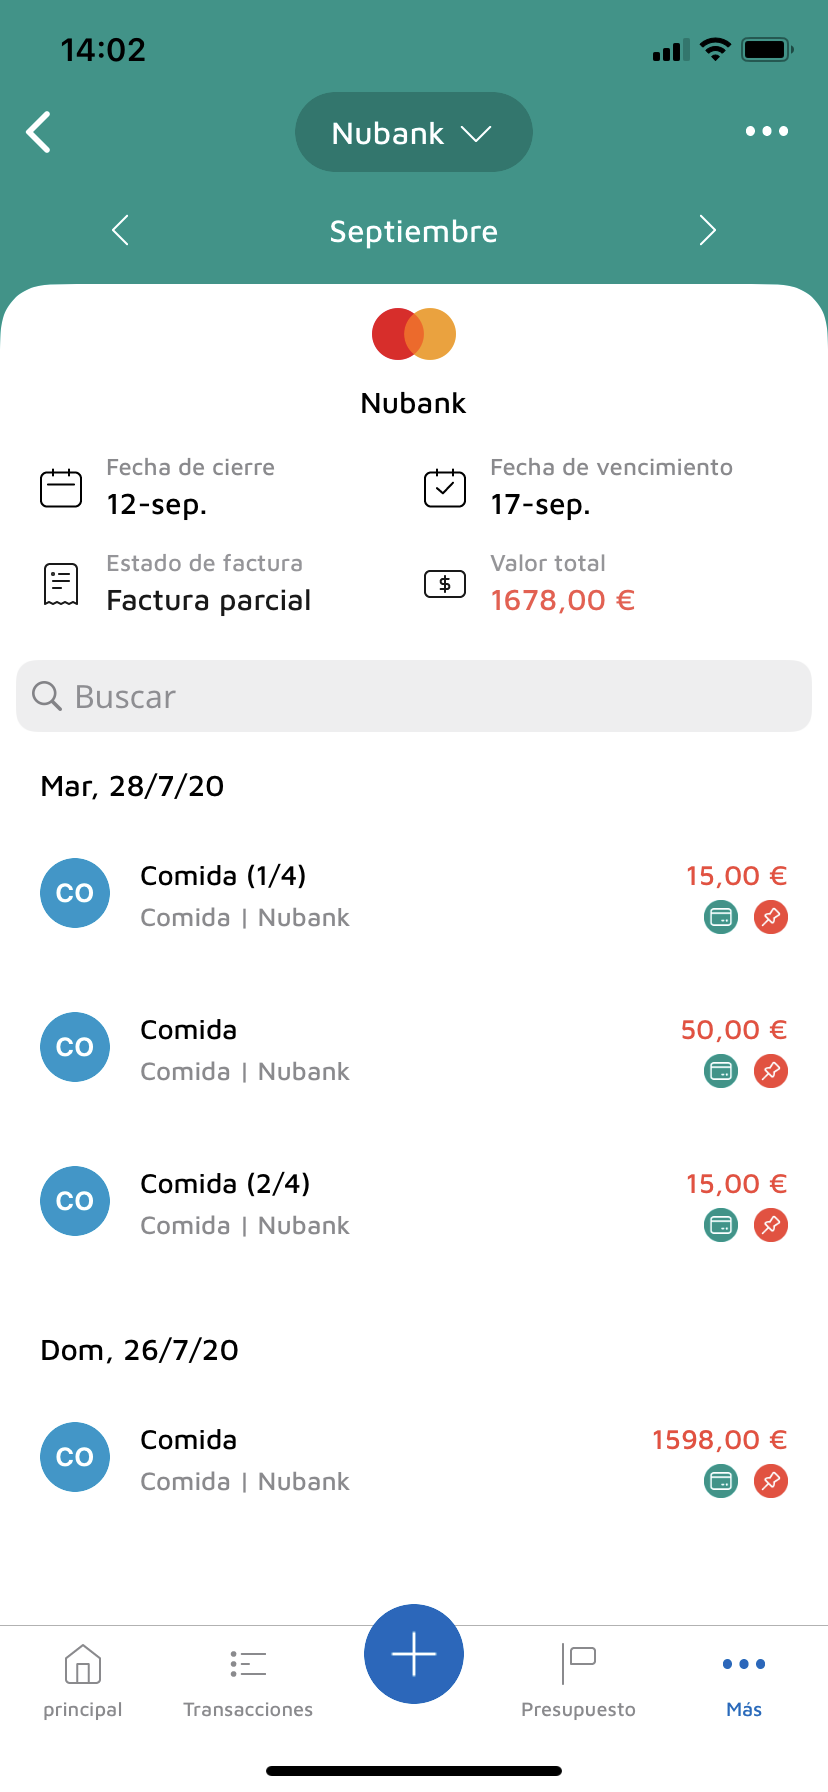
Task: Switch to the Transacciones tab
Action: (x=248, y=1682)
